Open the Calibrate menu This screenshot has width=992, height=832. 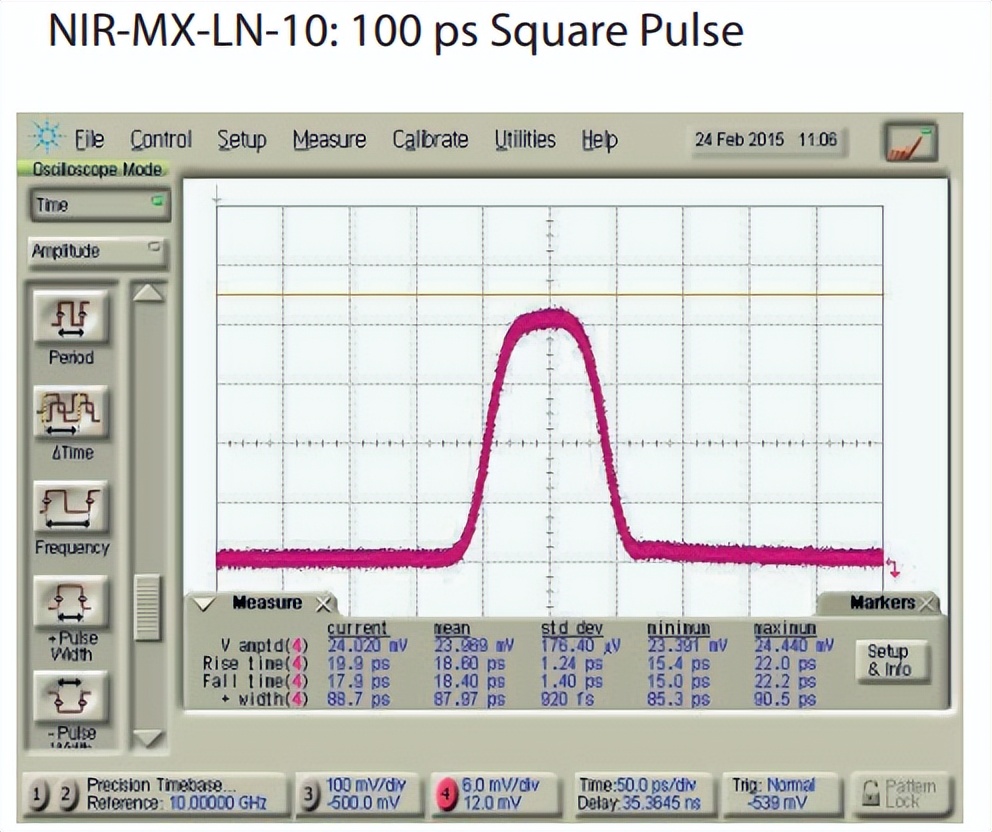click(430, 140)
